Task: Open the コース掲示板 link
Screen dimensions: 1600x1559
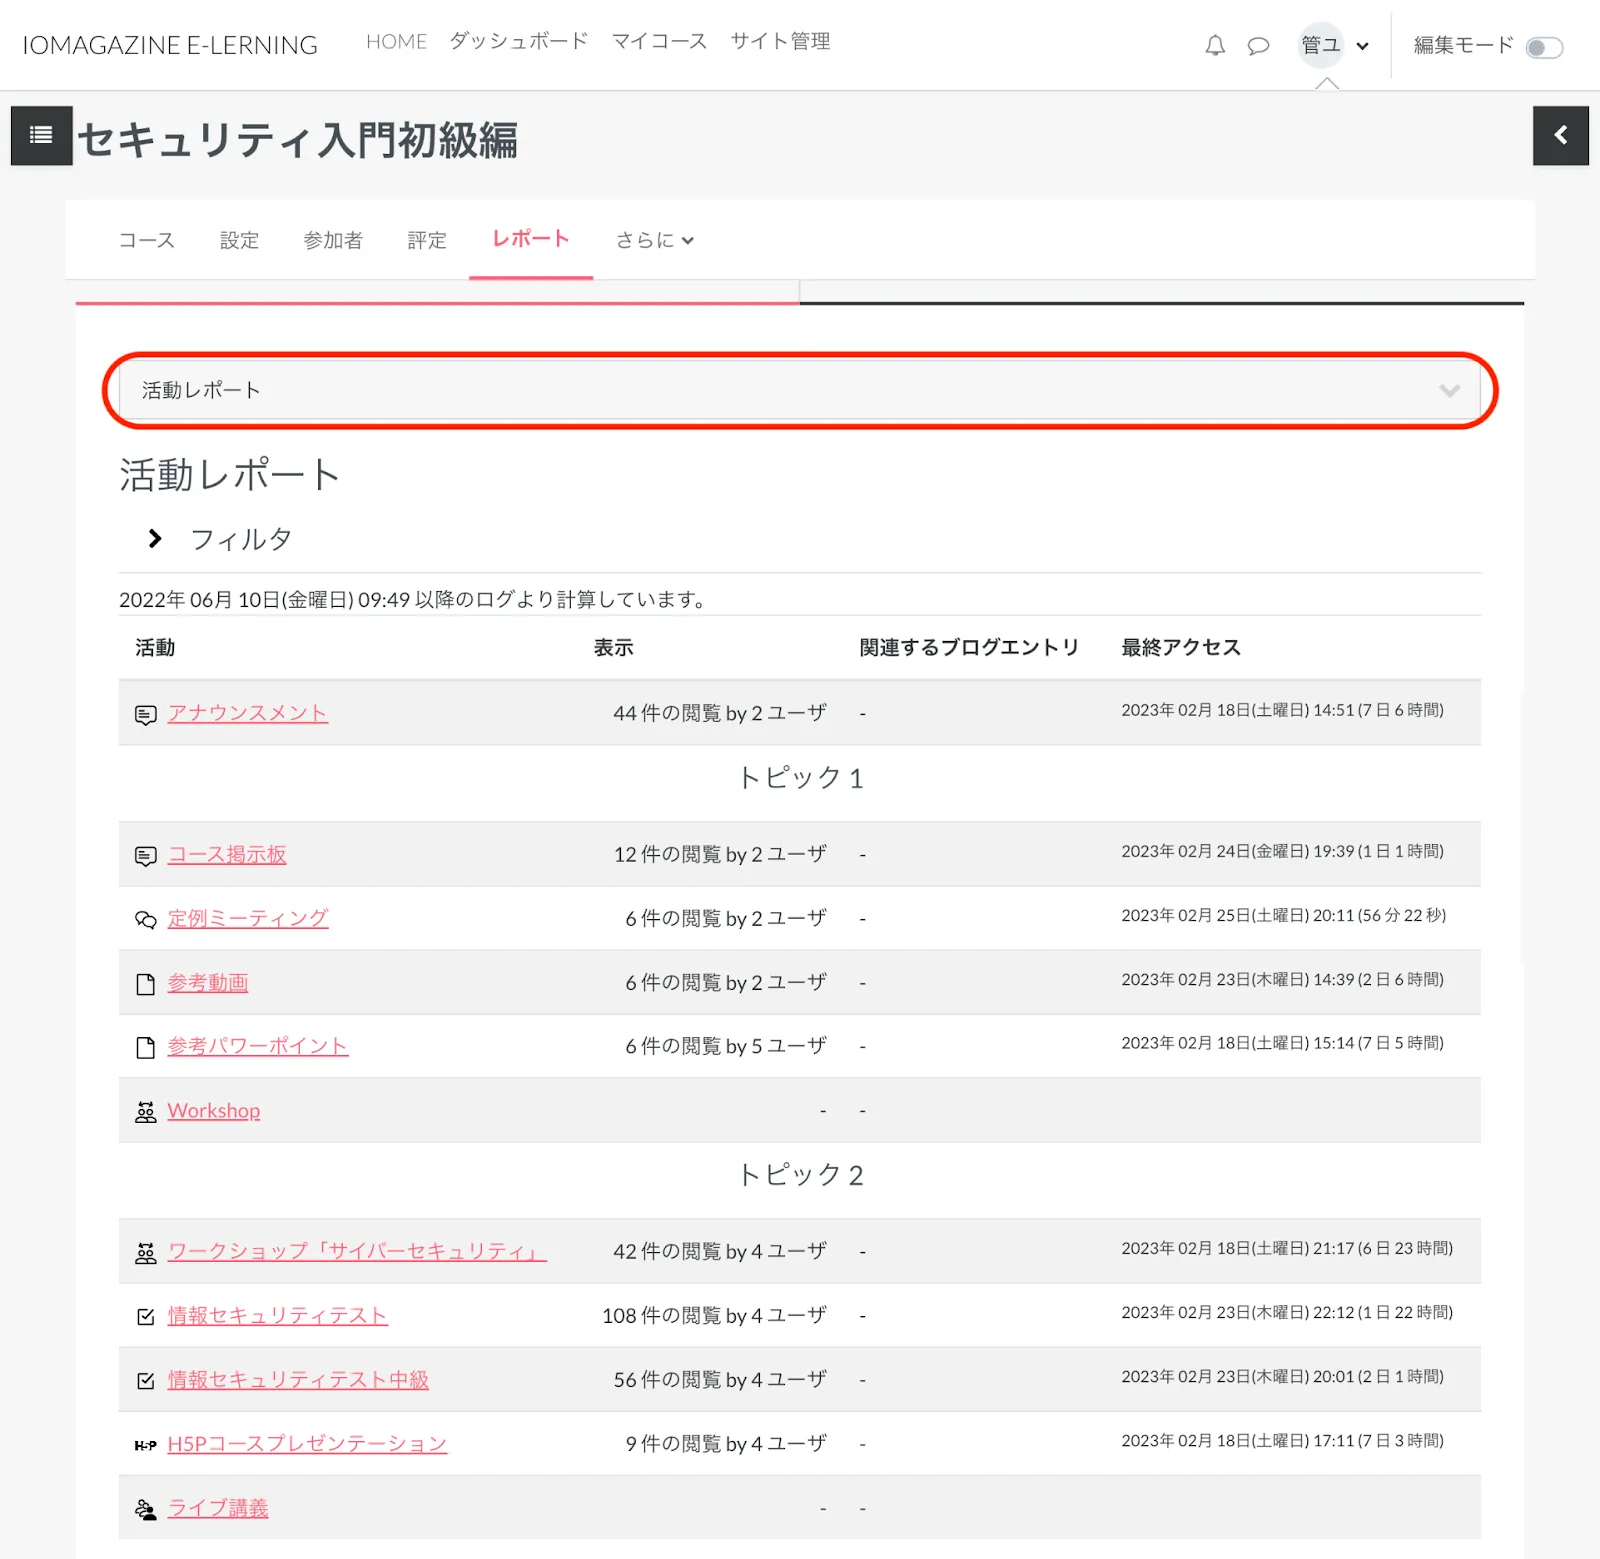Action: coord(227,855)
